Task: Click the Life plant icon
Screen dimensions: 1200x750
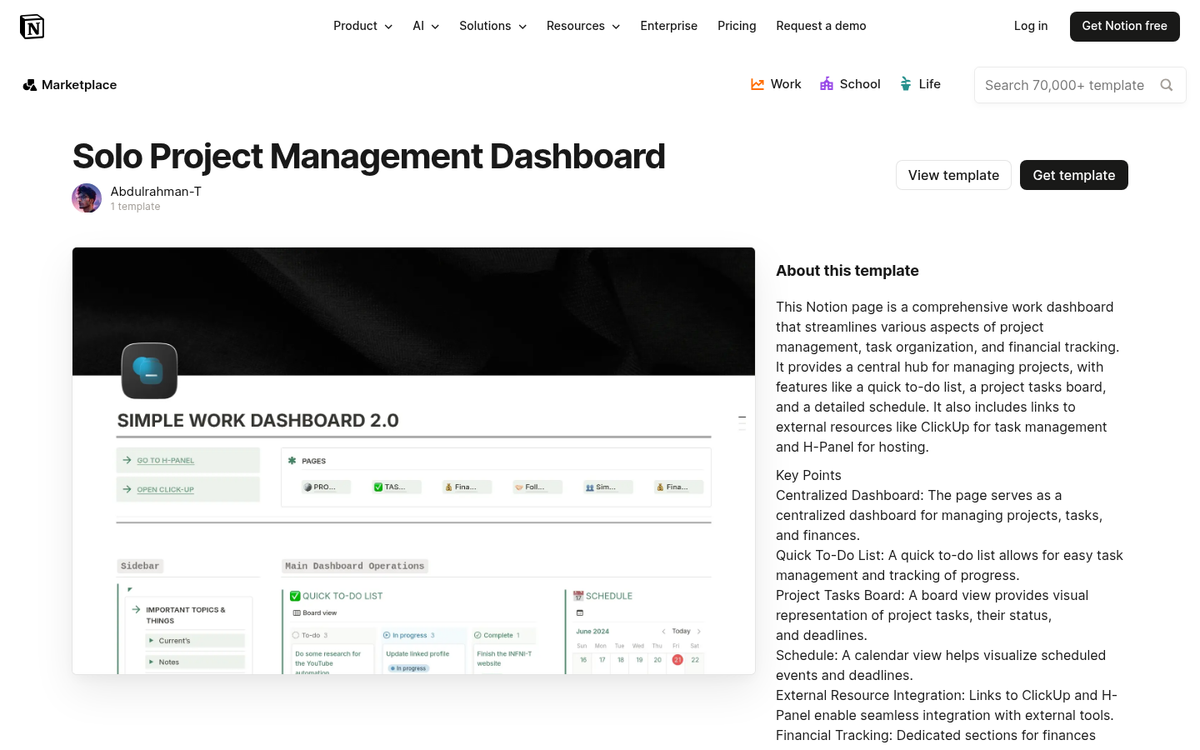Action: [x=905, y=84]
